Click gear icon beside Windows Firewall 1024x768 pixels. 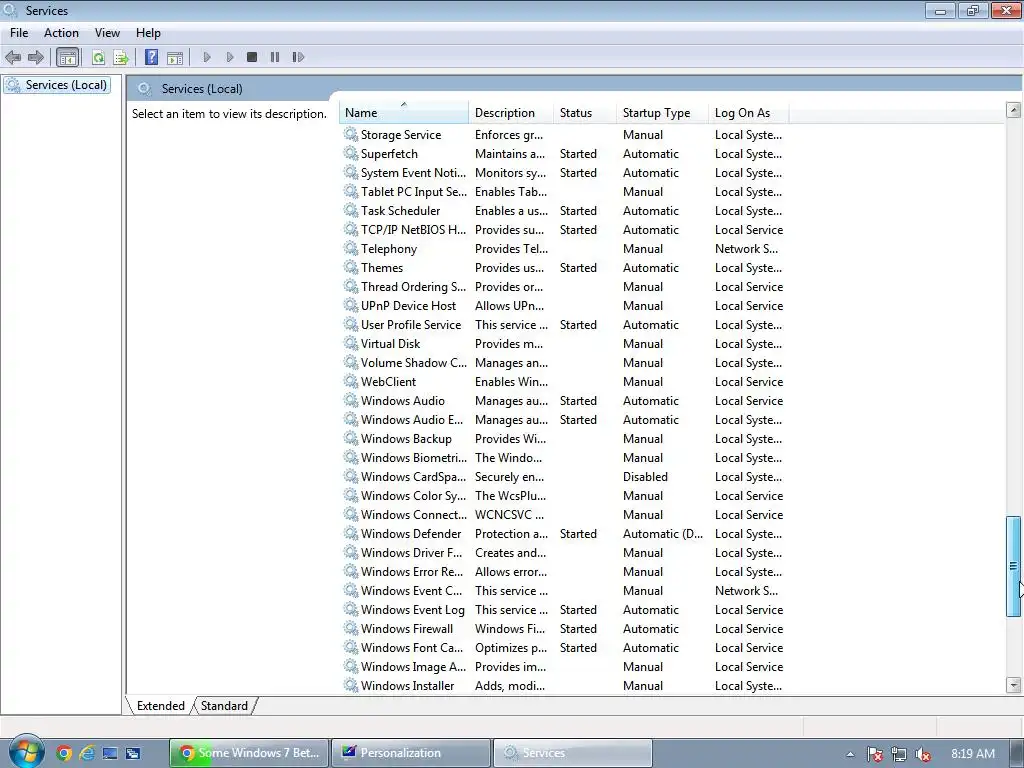(351, 629)
